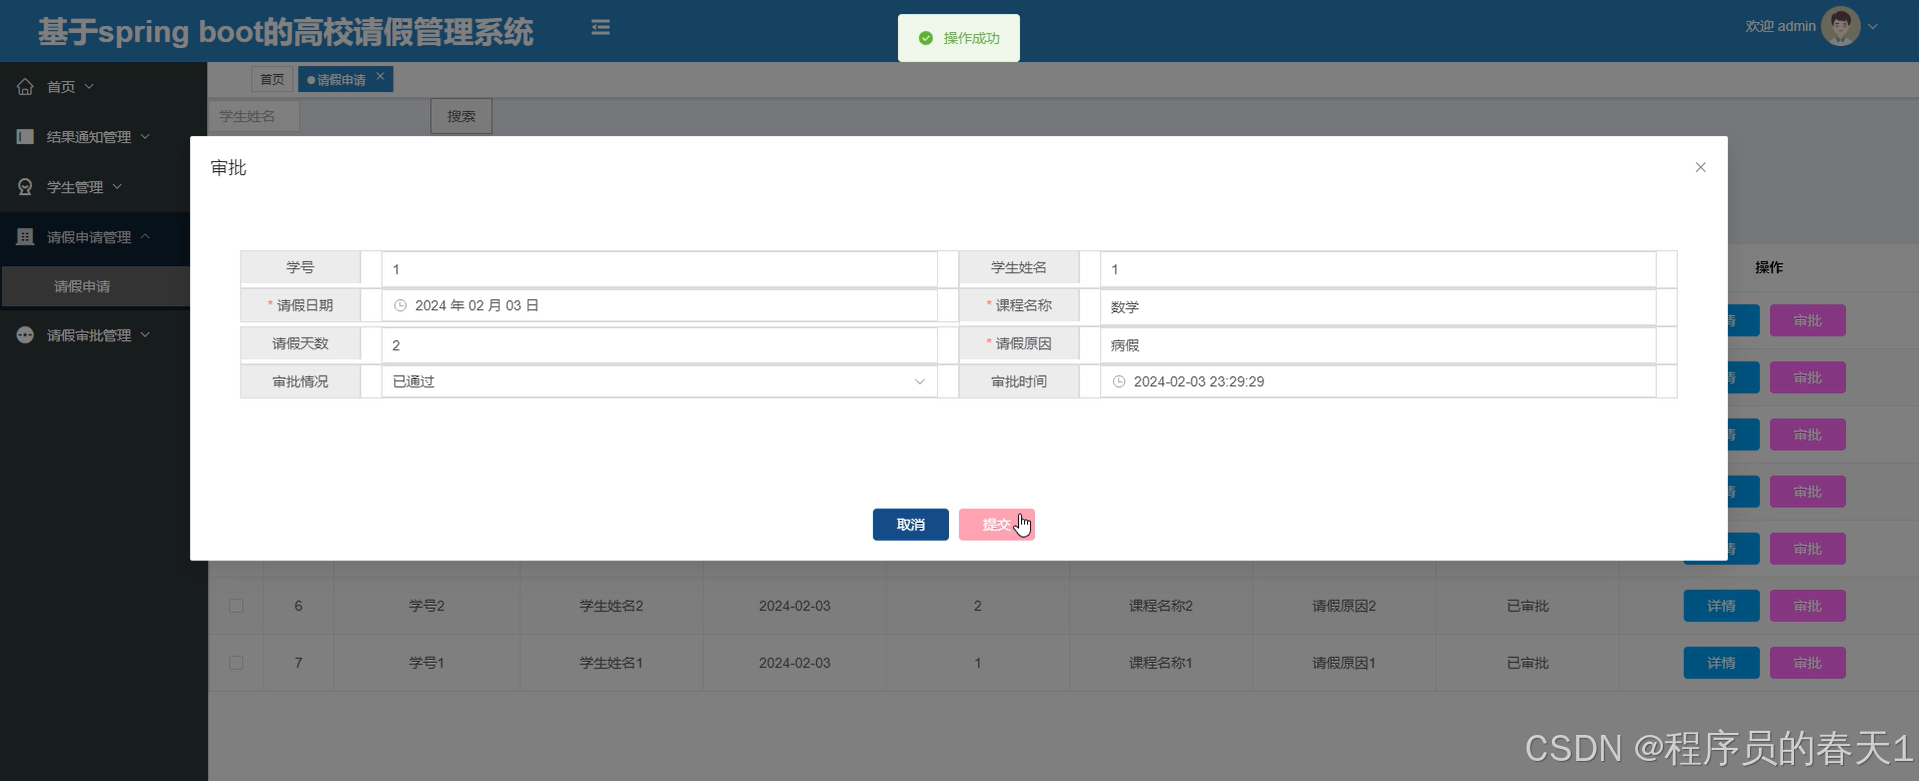Close the 审批 dialog with X
1919x781 pixels.
coord(1700,167)
